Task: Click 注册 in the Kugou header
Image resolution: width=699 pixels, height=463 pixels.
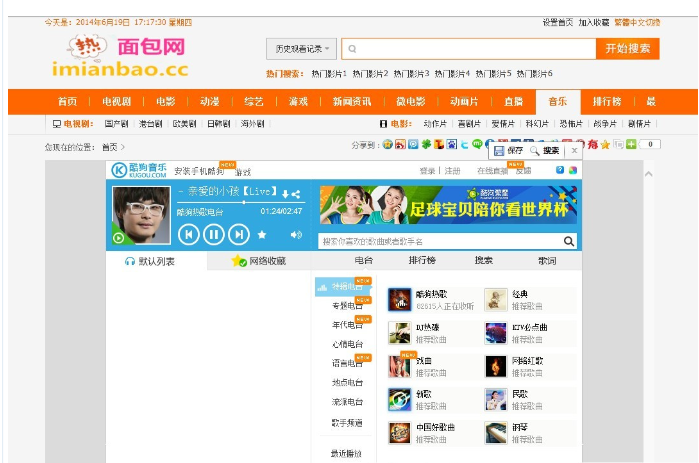Action: click(452, 171)
